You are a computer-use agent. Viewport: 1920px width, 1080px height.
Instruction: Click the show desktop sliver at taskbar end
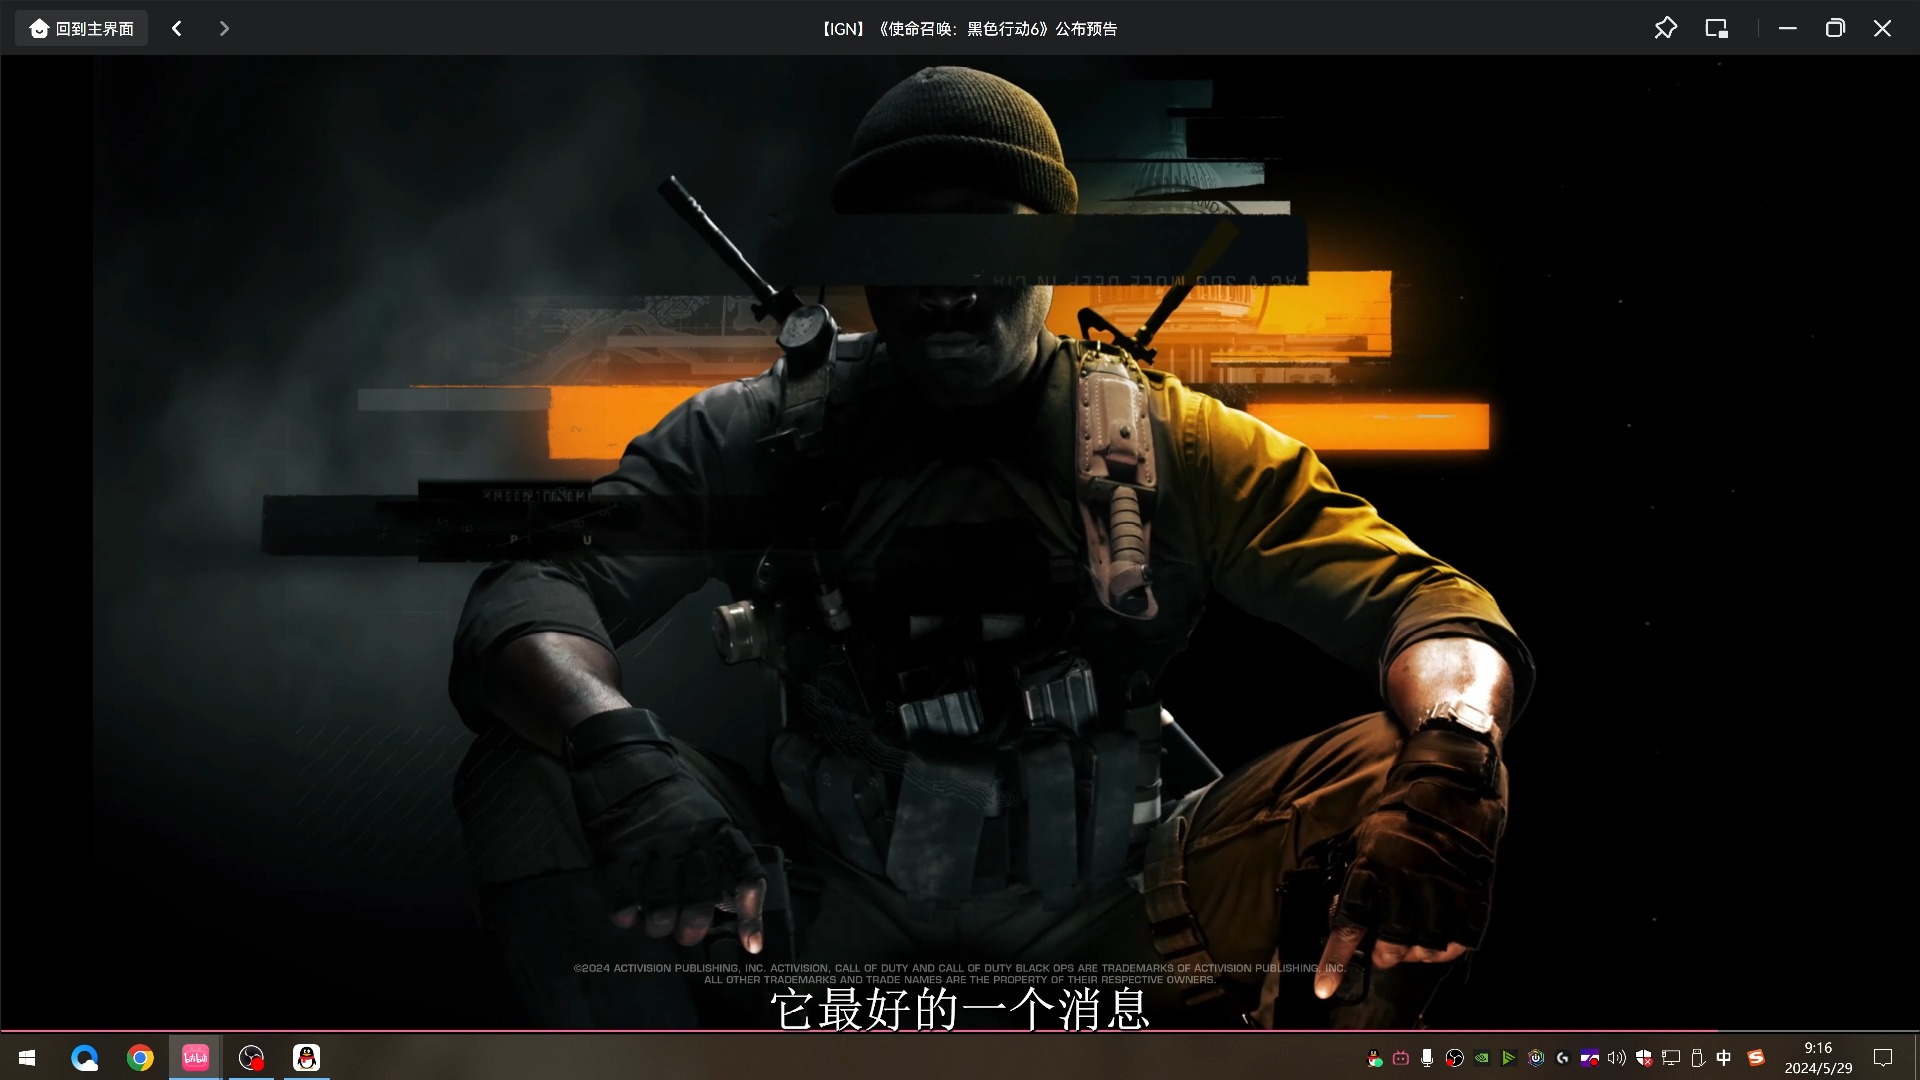pyautogui.click(x=1916, y=1058)
